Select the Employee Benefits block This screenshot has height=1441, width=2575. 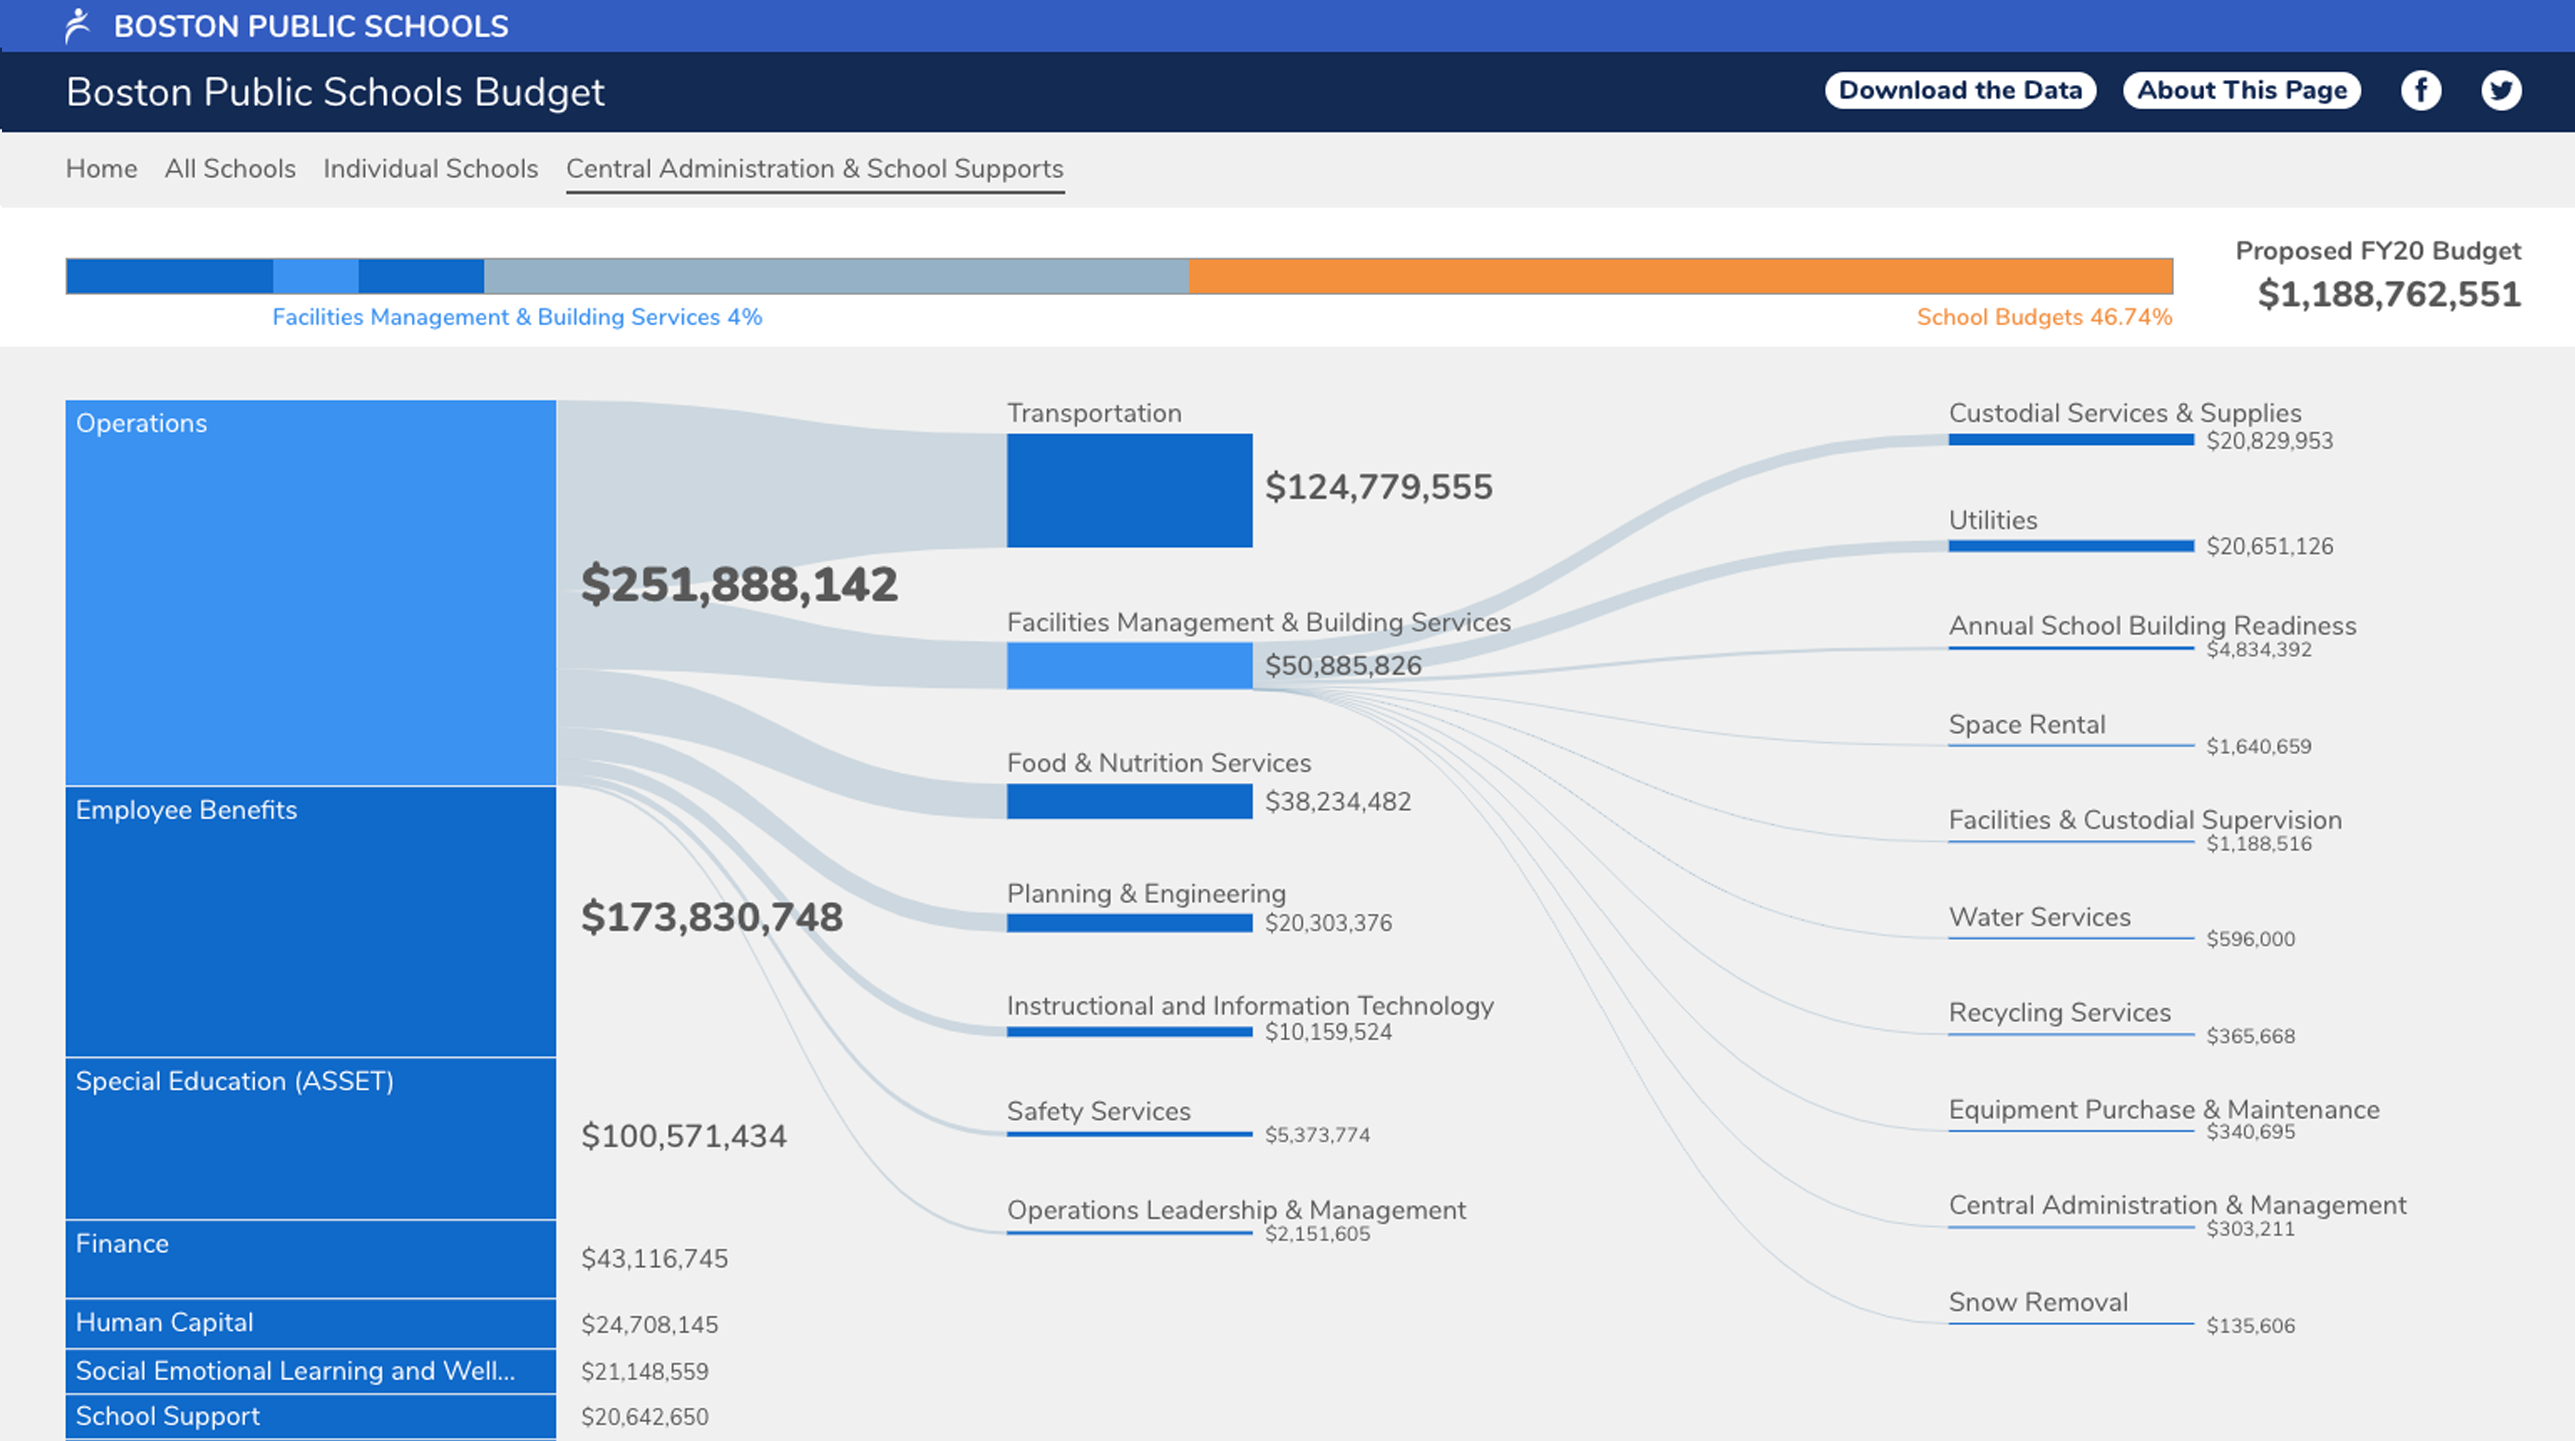coord(311,921)
